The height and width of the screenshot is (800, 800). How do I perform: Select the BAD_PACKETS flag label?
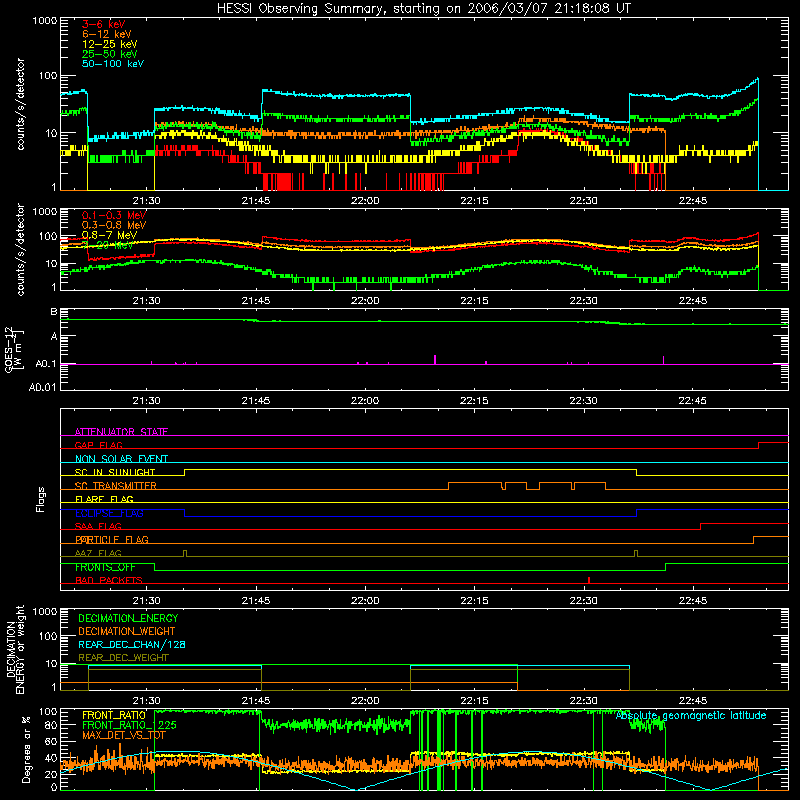tap(109, 580)
